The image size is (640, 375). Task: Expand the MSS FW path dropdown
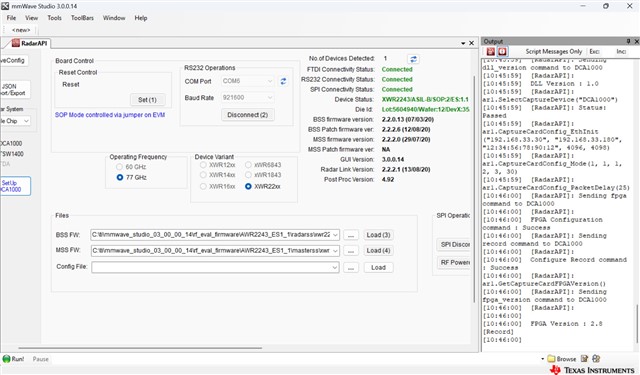335,251
